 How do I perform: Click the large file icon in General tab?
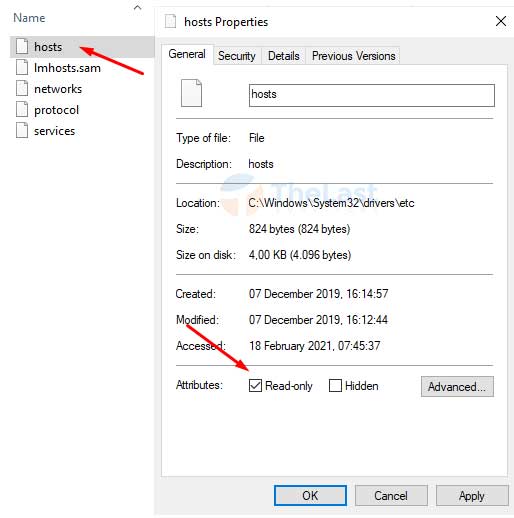point(191,93)
